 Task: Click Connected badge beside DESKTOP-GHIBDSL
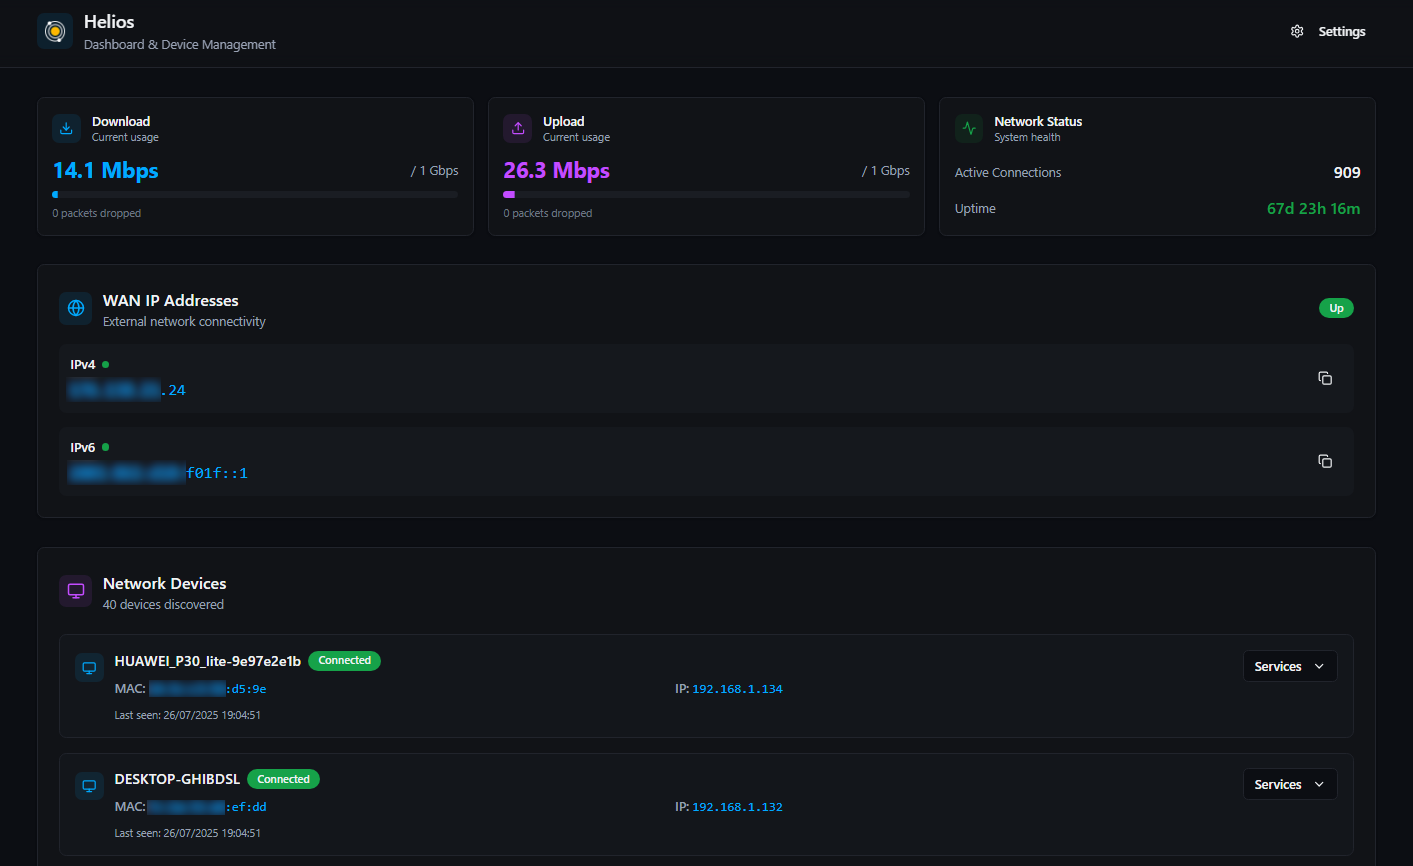coord(283,779)
